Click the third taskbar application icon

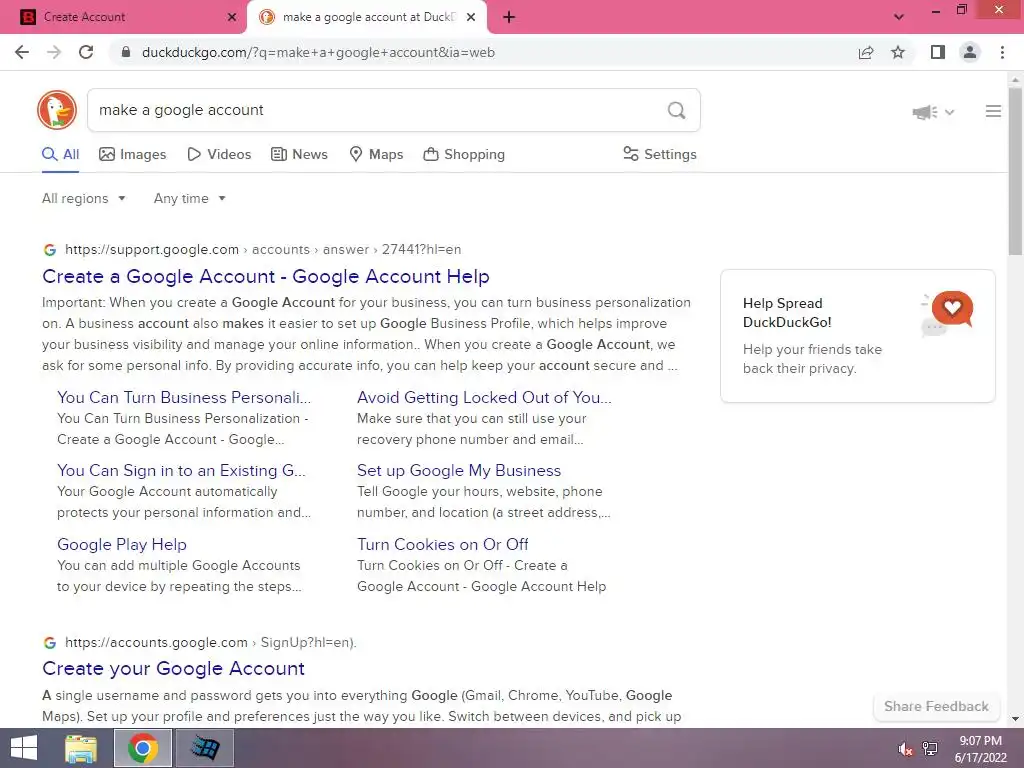(x=205, y=748)
